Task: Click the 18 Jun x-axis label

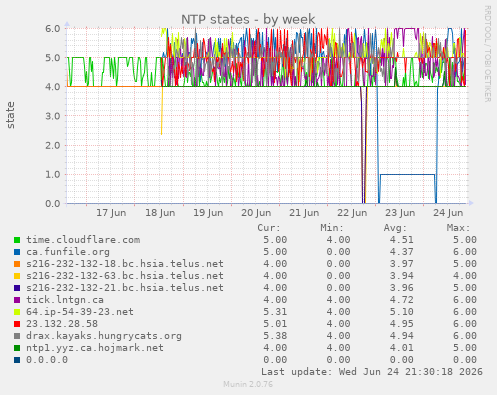Action: [x=160, y=213]
